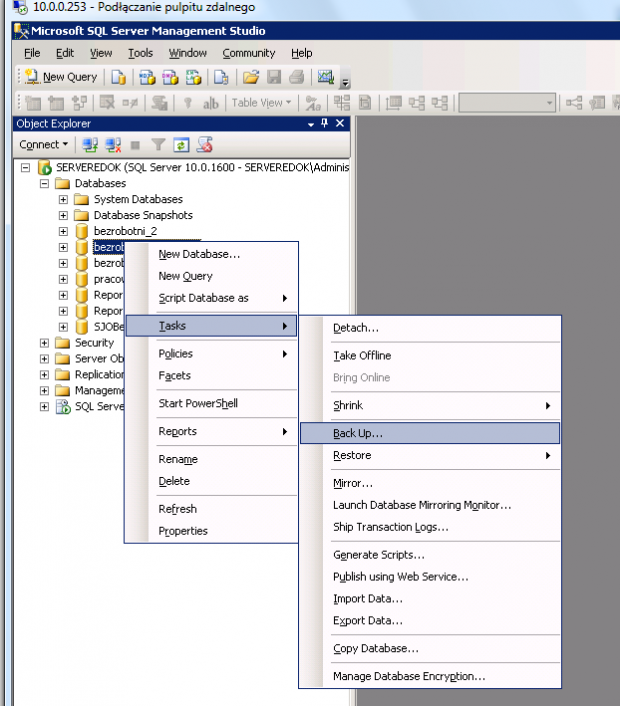
Task: Select the bezrobotni_2 database
Action: [125, 231]
